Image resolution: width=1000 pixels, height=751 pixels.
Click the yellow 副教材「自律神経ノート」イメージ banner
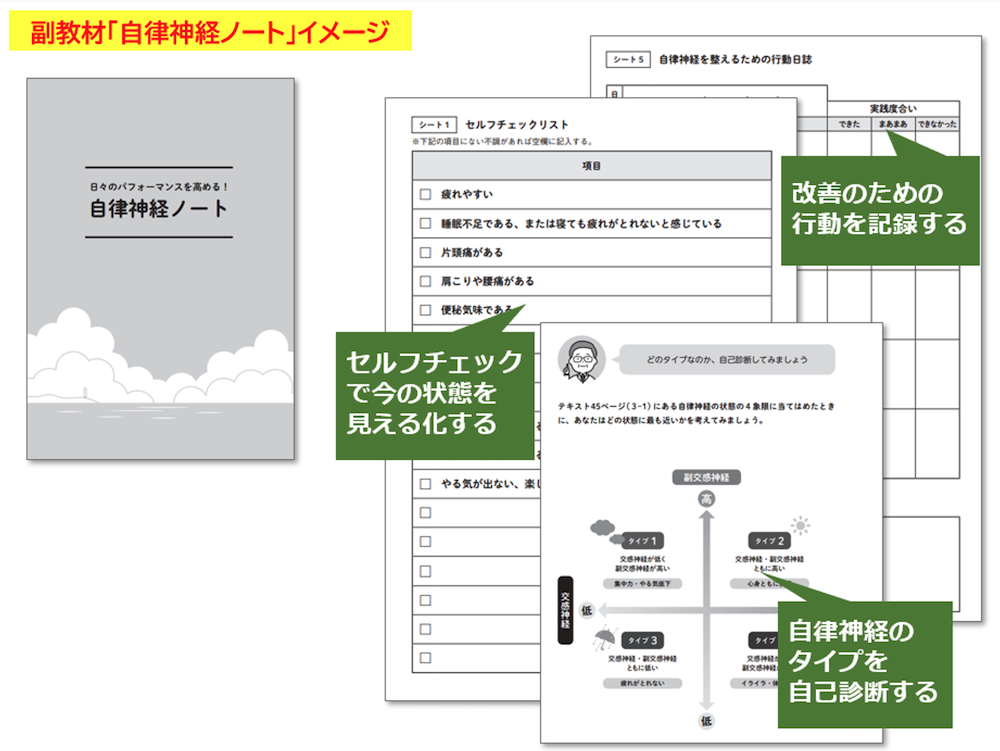[x=210, y=31]
